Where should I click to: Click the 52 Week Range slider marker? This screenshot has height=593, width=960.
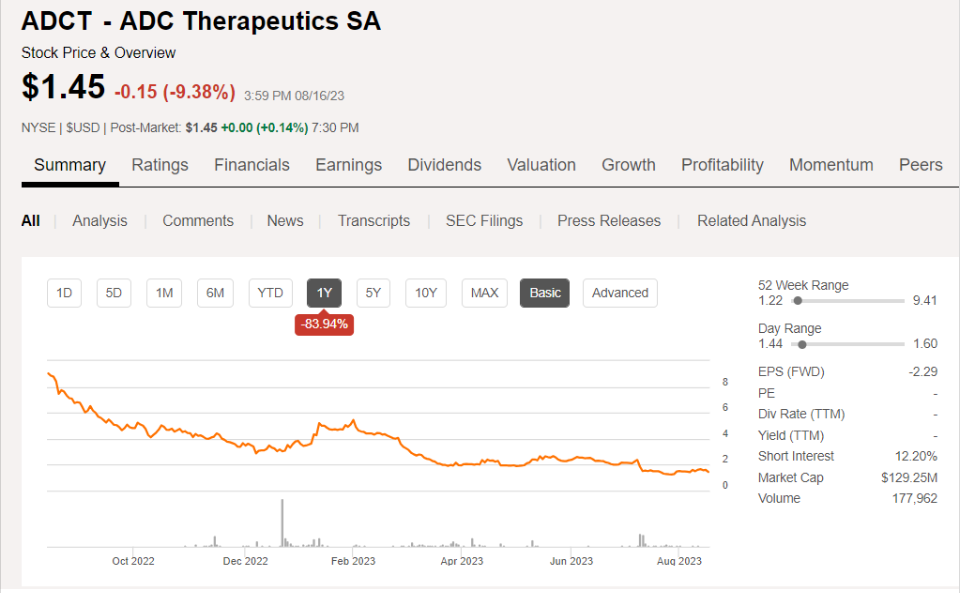[797, 300]
